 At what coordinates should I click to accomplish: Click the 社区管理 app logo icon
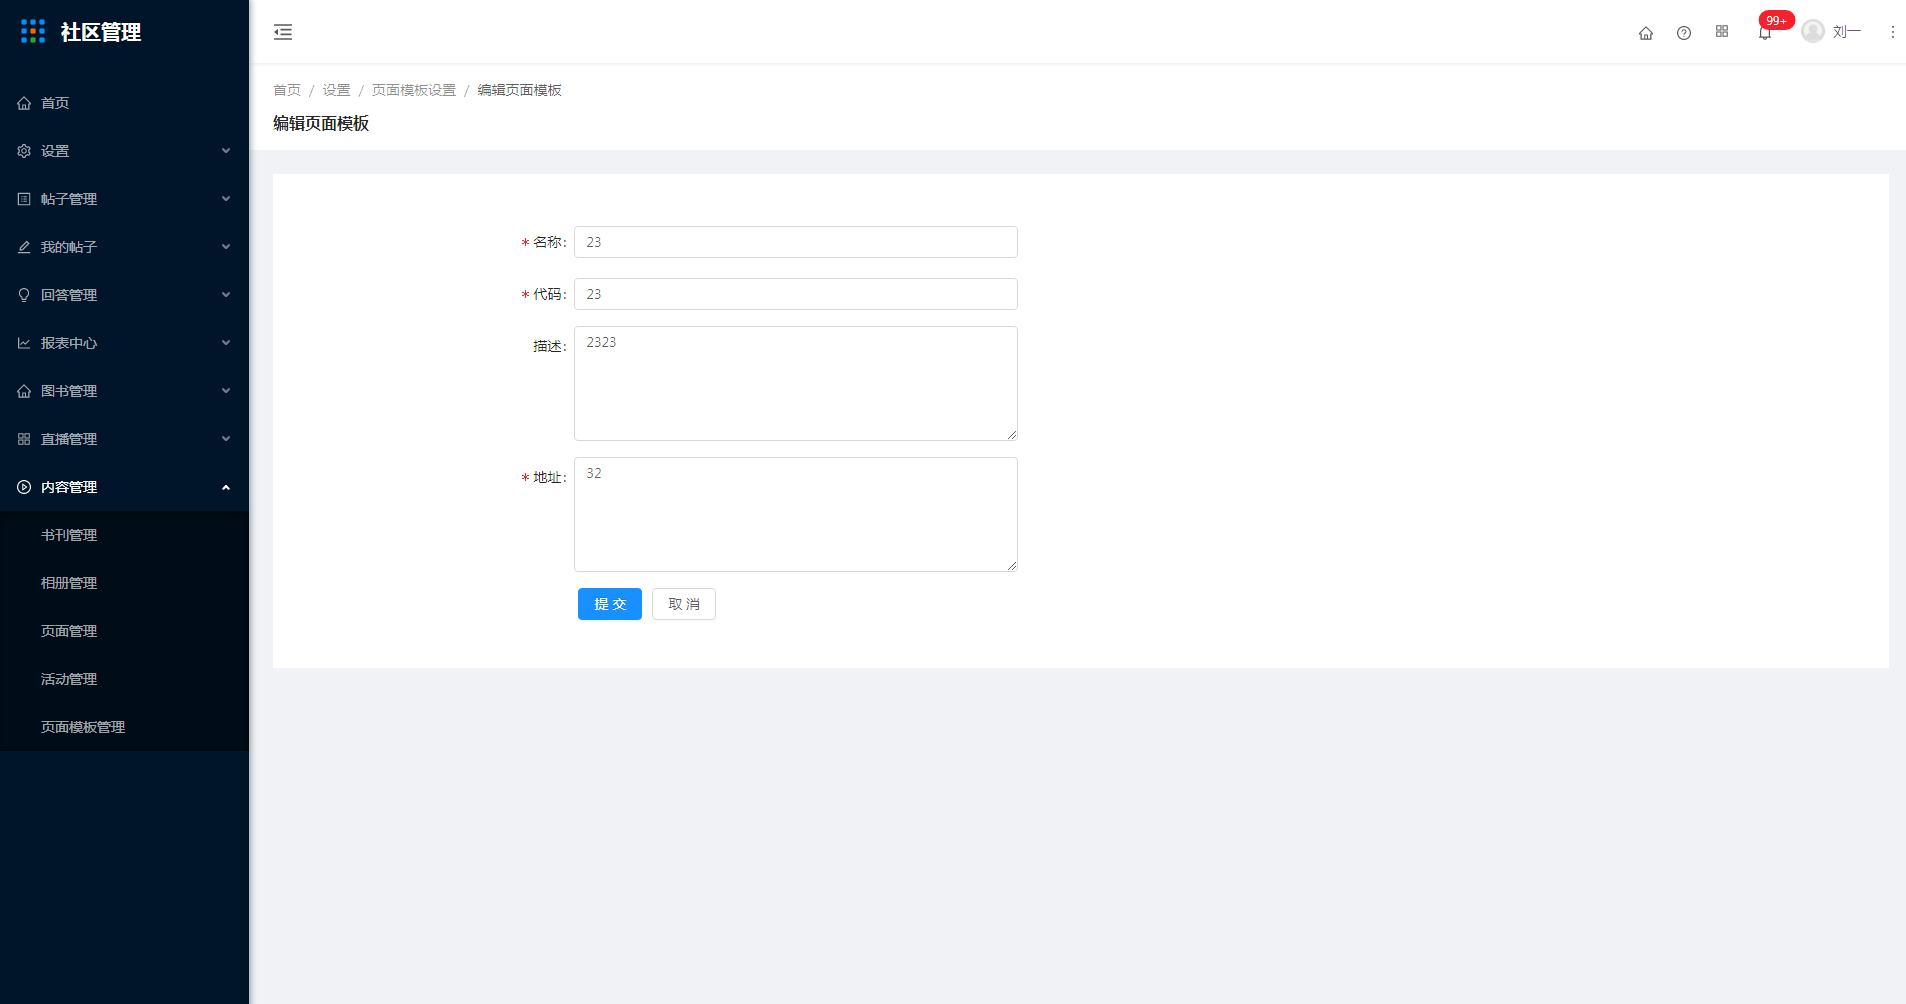(33, 31)
